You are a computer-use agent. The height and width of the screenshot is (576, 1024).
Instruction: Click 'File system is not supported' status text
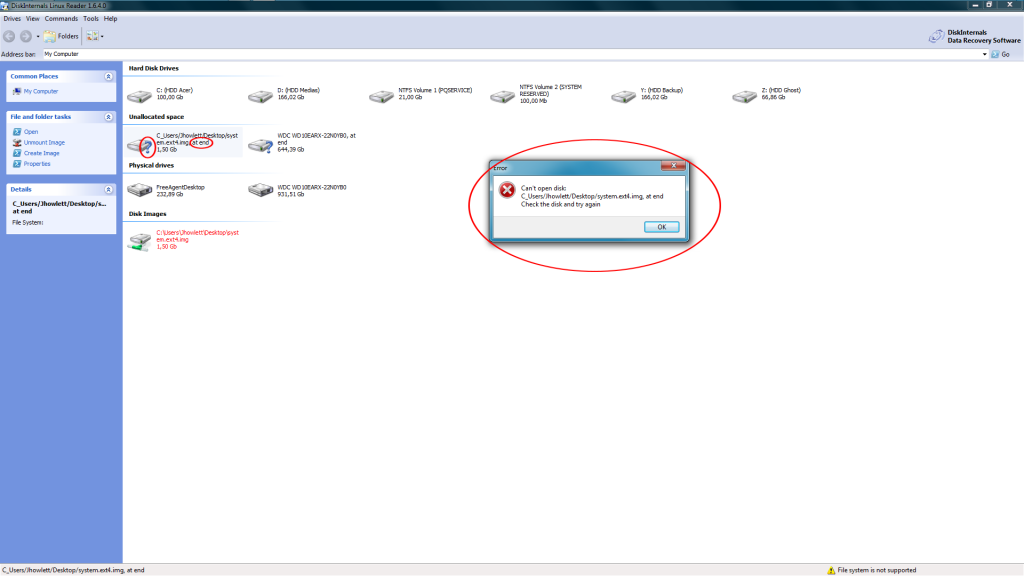pyautogui.click(x=876, y=570)
